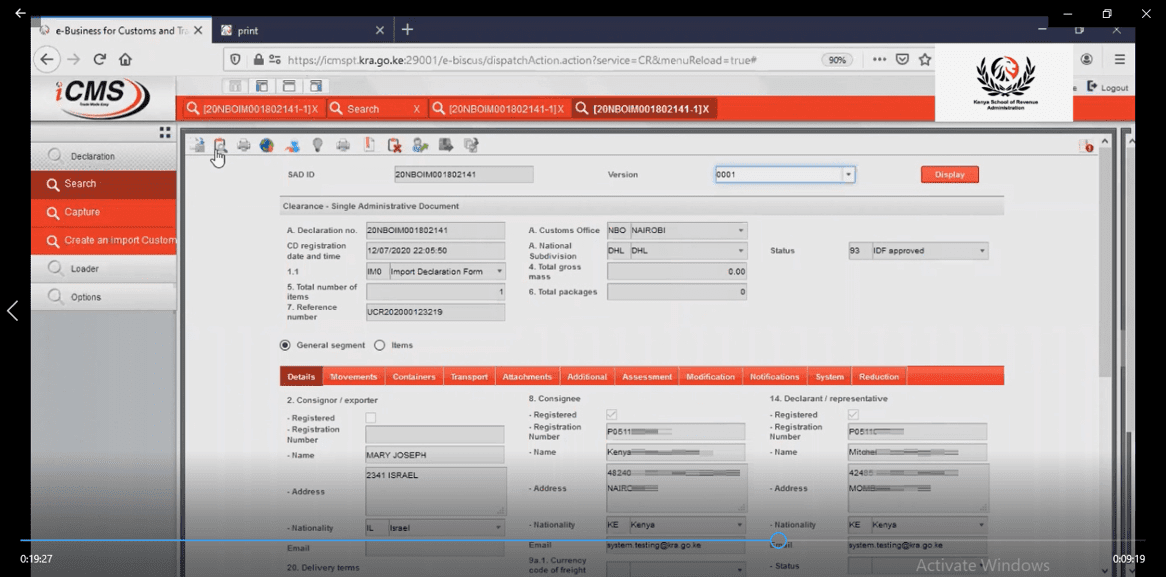Open Capture in the left sidebar

[103, 212]
